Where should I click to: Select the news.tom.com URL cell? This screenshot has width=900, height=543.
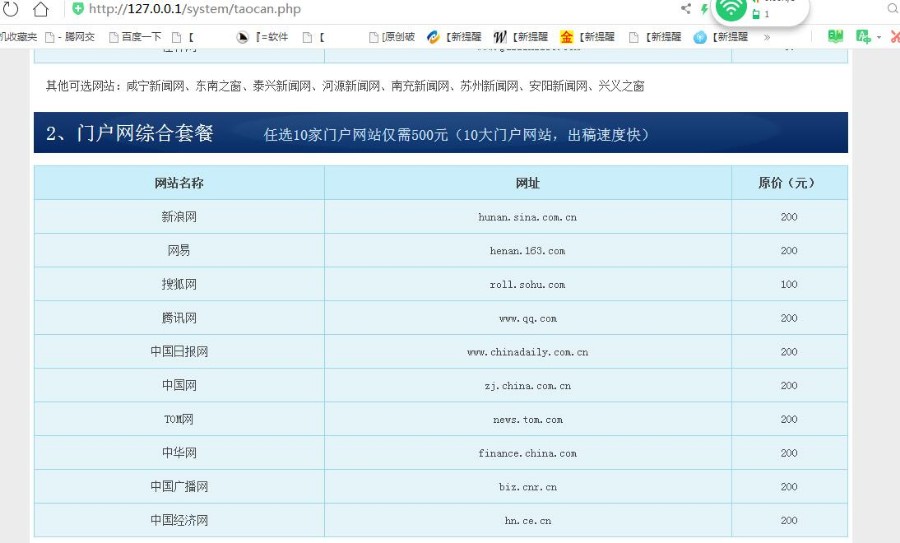coord(527,419)
